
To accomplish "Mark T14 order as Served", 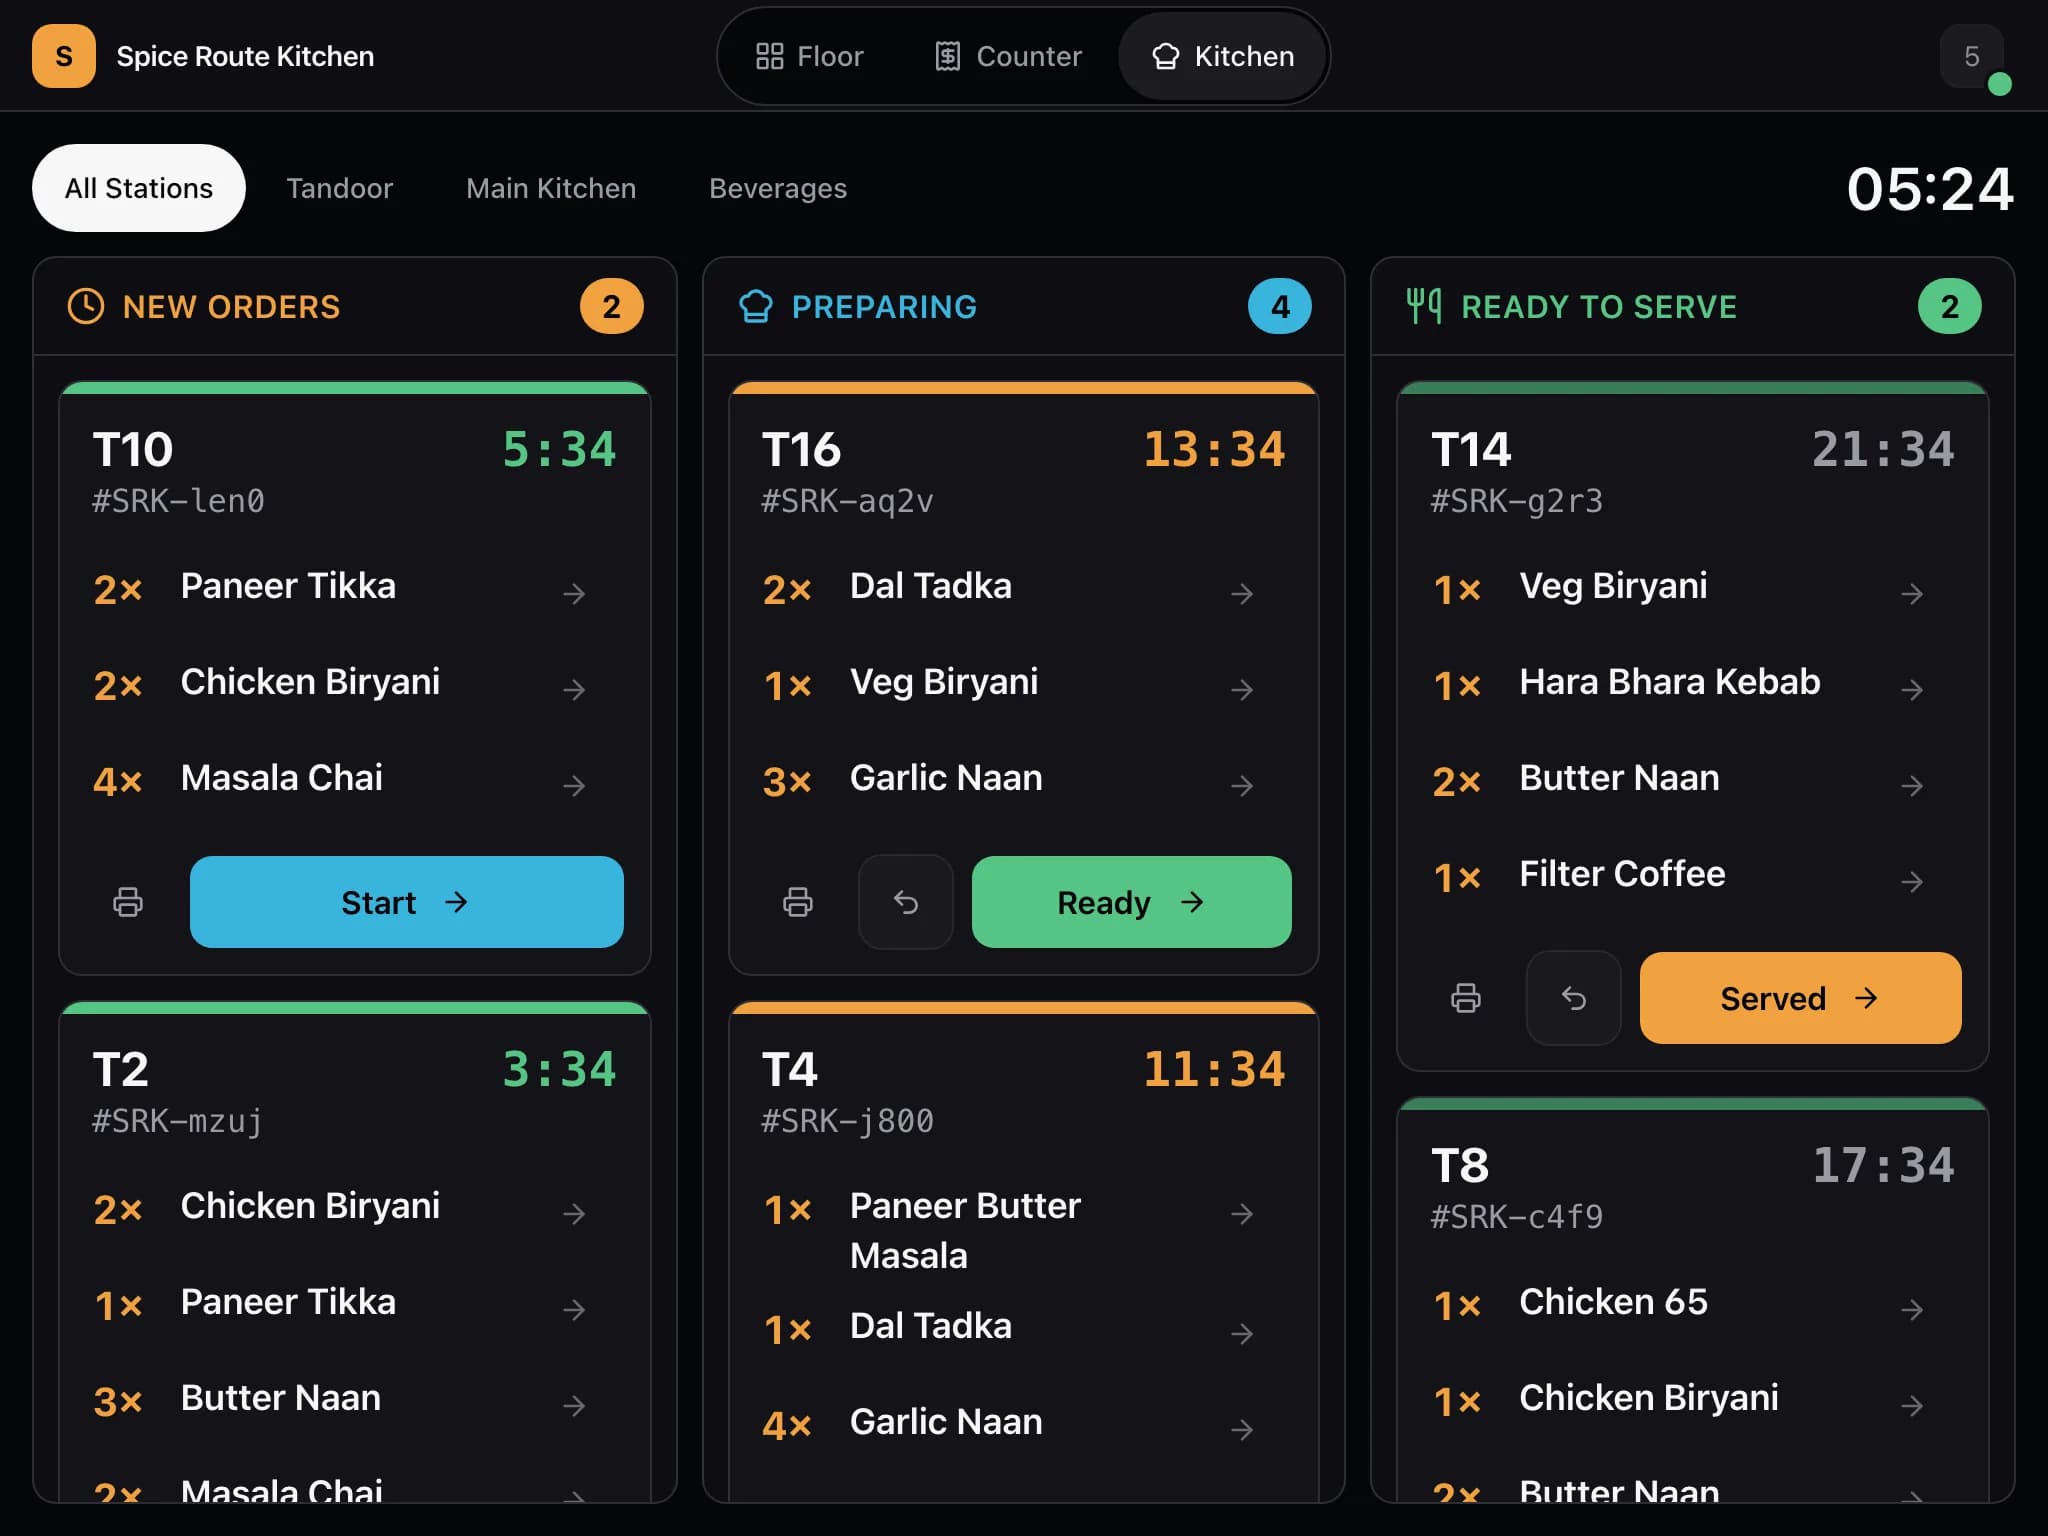I will tap(1801, 998).
